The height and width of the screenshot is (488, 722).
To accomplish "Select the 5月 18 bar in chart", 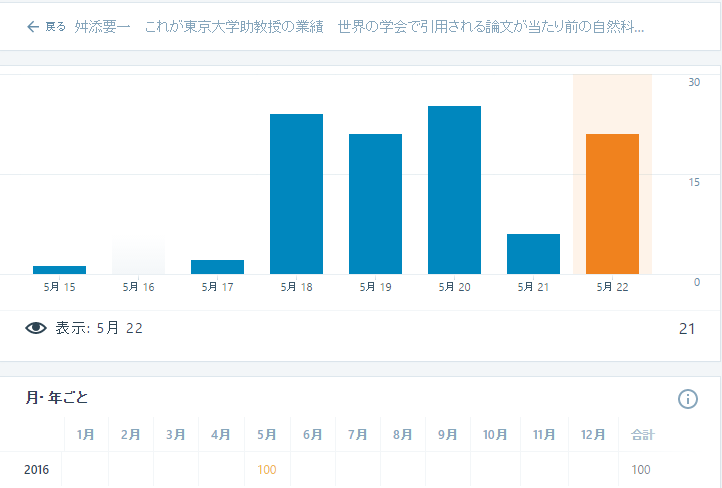I will coord(296,194).
